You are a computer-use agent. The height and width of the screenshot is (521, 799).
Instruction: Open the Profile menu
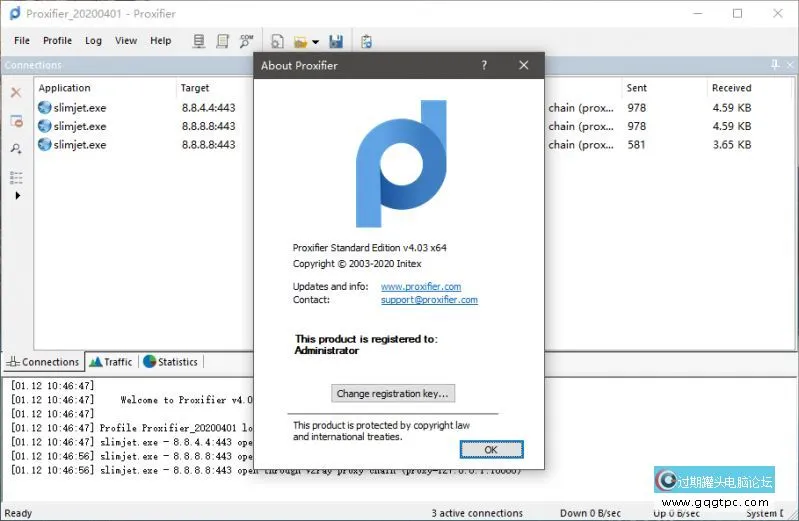pyautogui.click(x=57, y=41)
